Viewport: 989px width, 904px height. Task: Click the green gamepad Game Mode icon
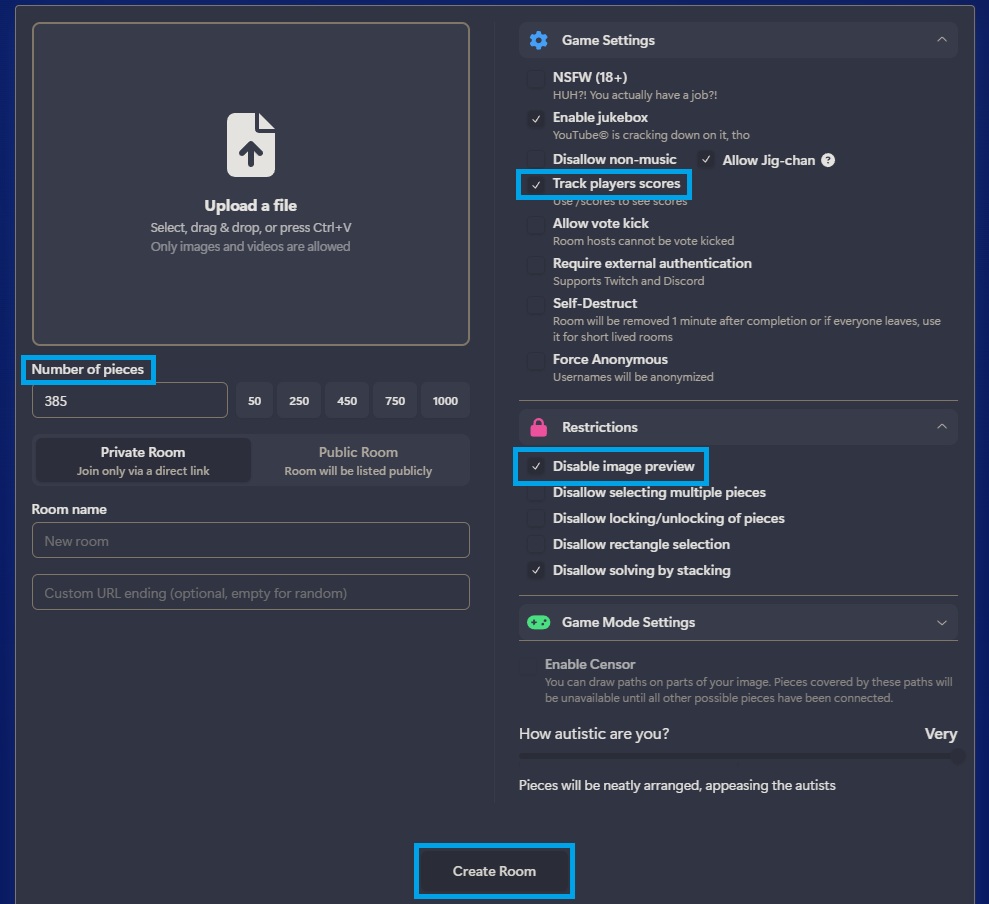click(538, 623)
